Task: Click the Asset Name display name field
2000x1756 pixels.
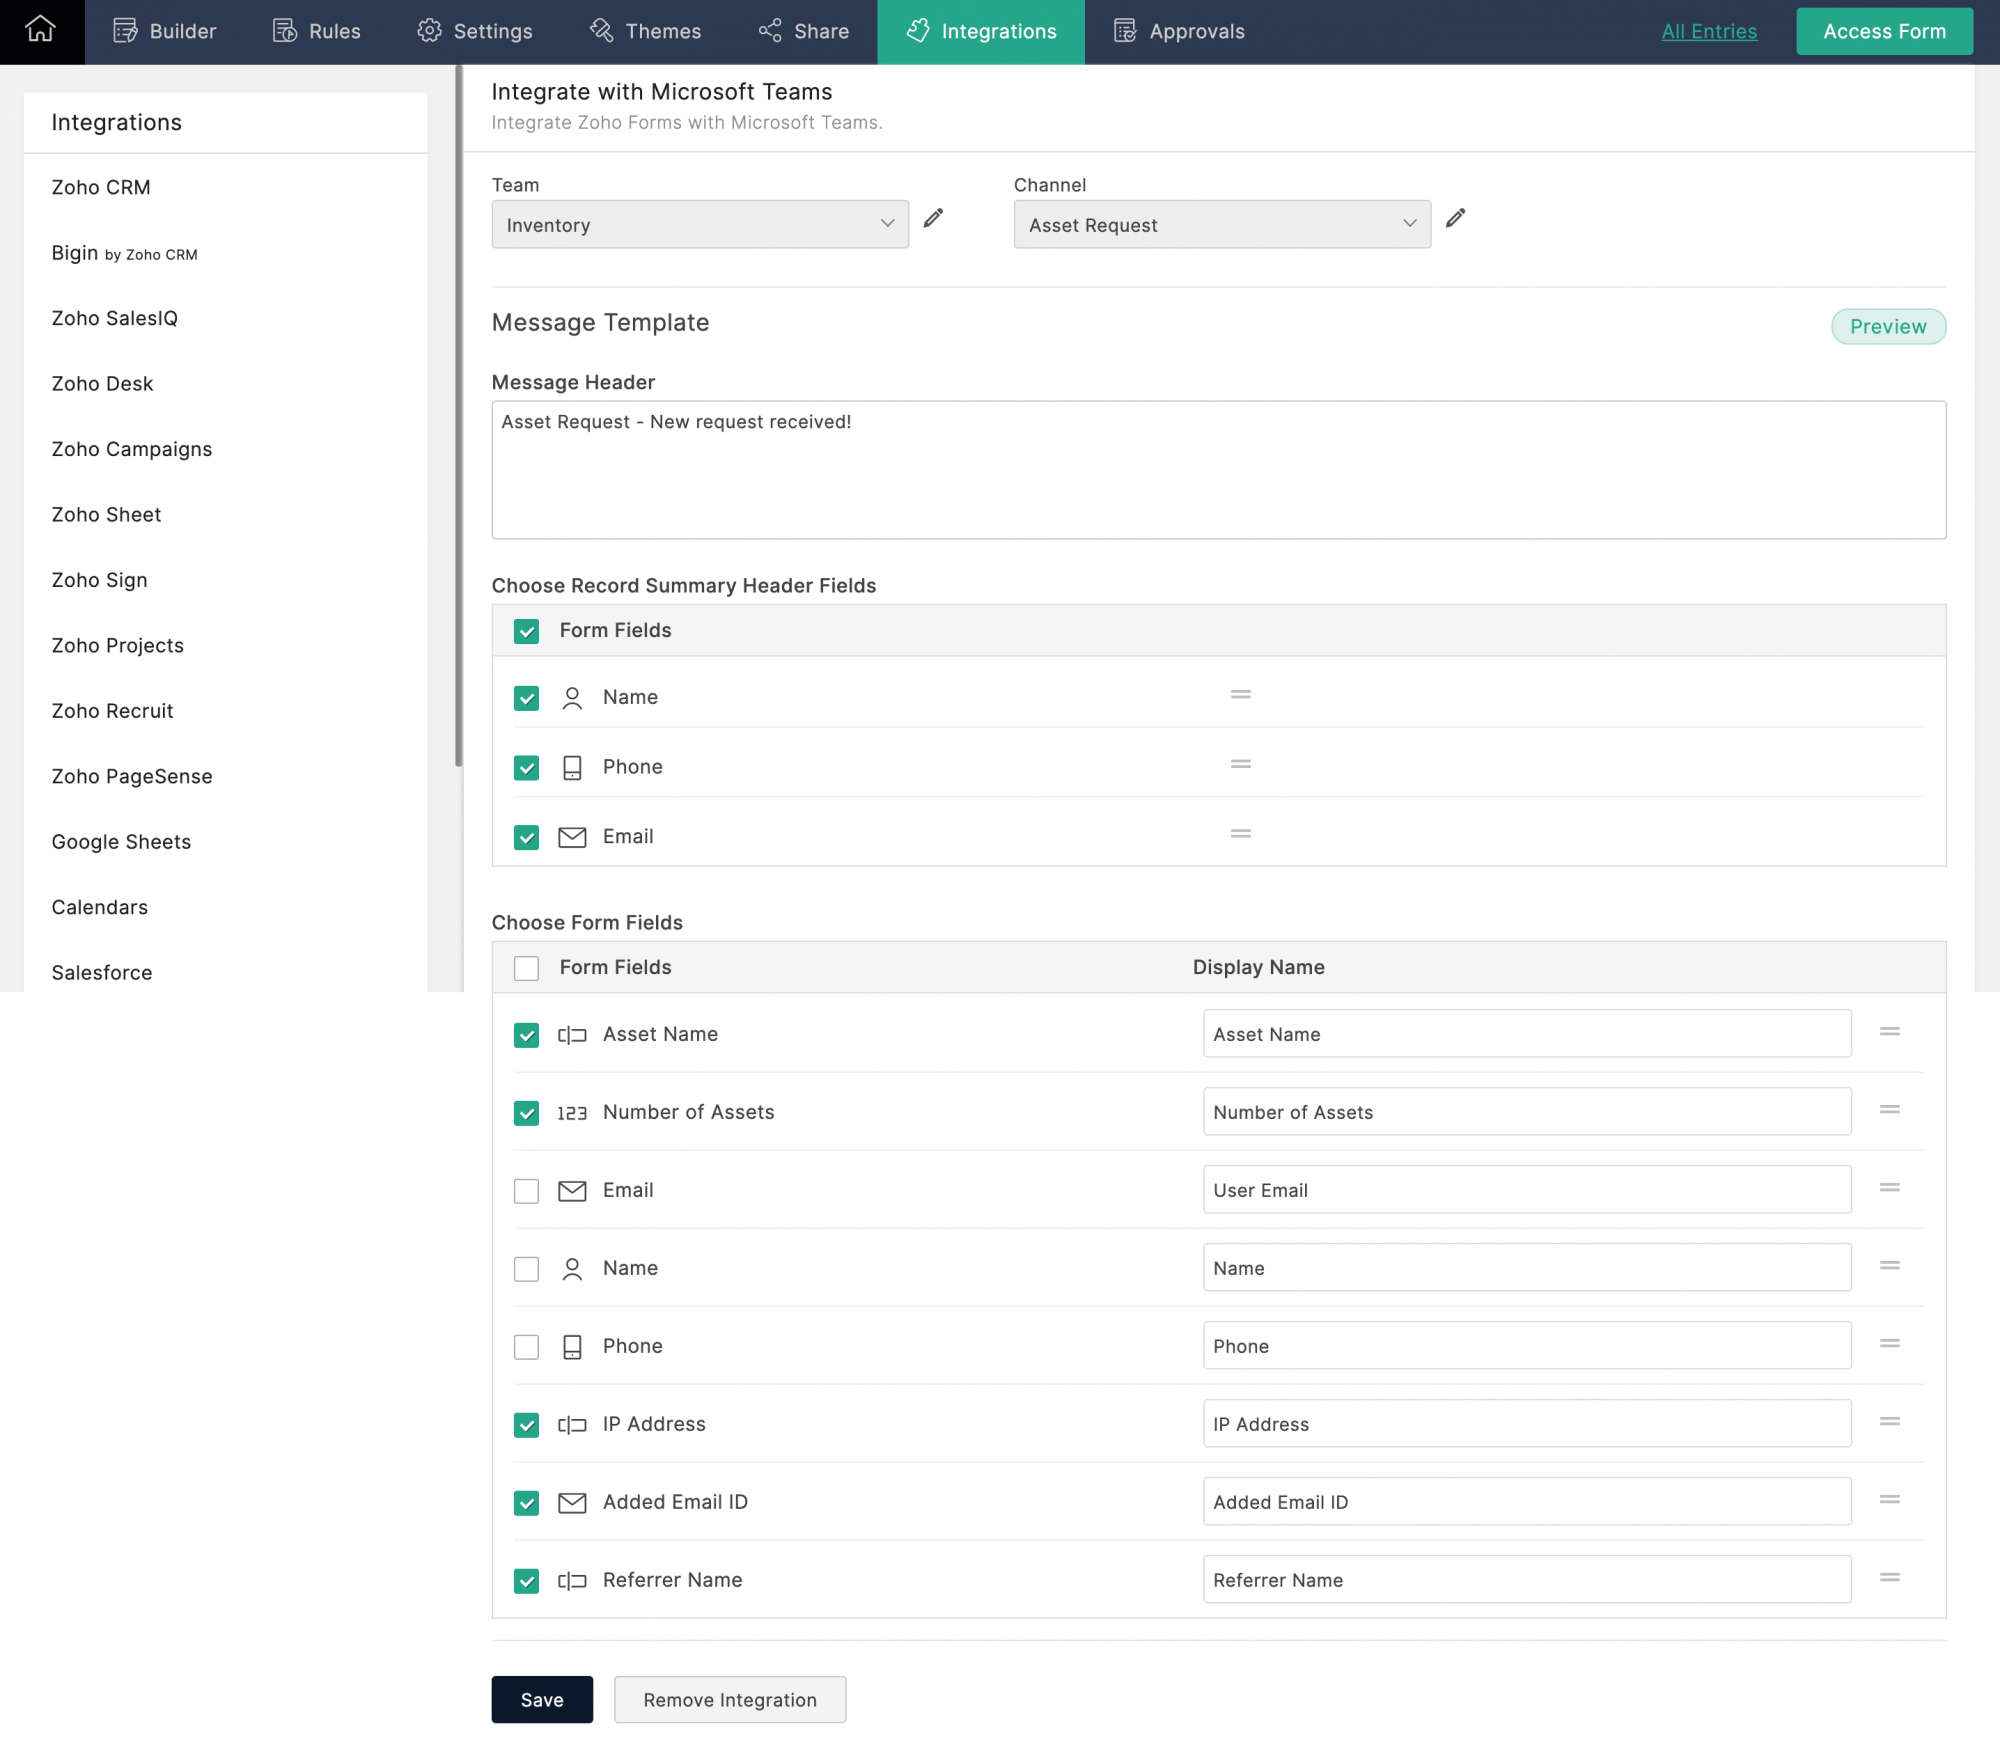Action: click(1527, 1034)
